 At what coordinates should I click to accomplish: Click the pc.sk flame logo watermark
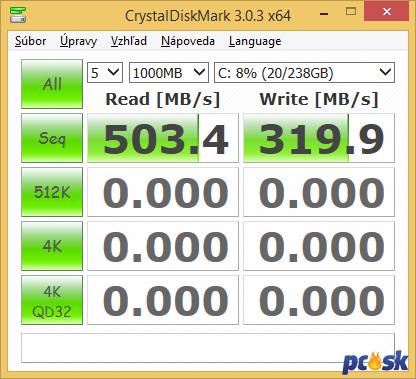tap(375, 362)
